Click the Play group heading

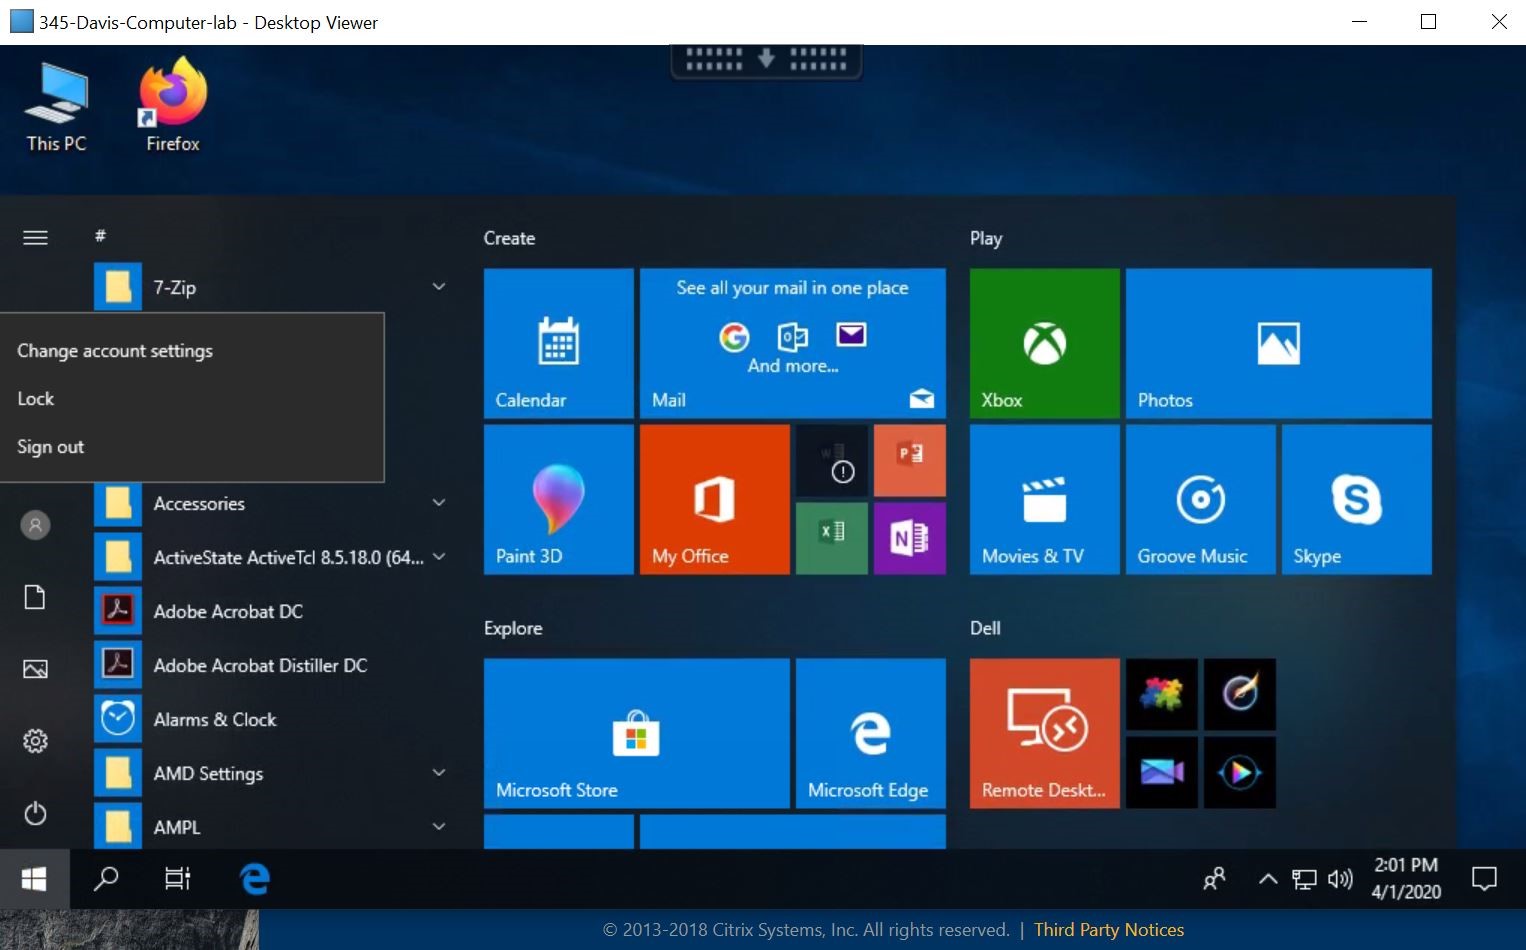point(986,238)
